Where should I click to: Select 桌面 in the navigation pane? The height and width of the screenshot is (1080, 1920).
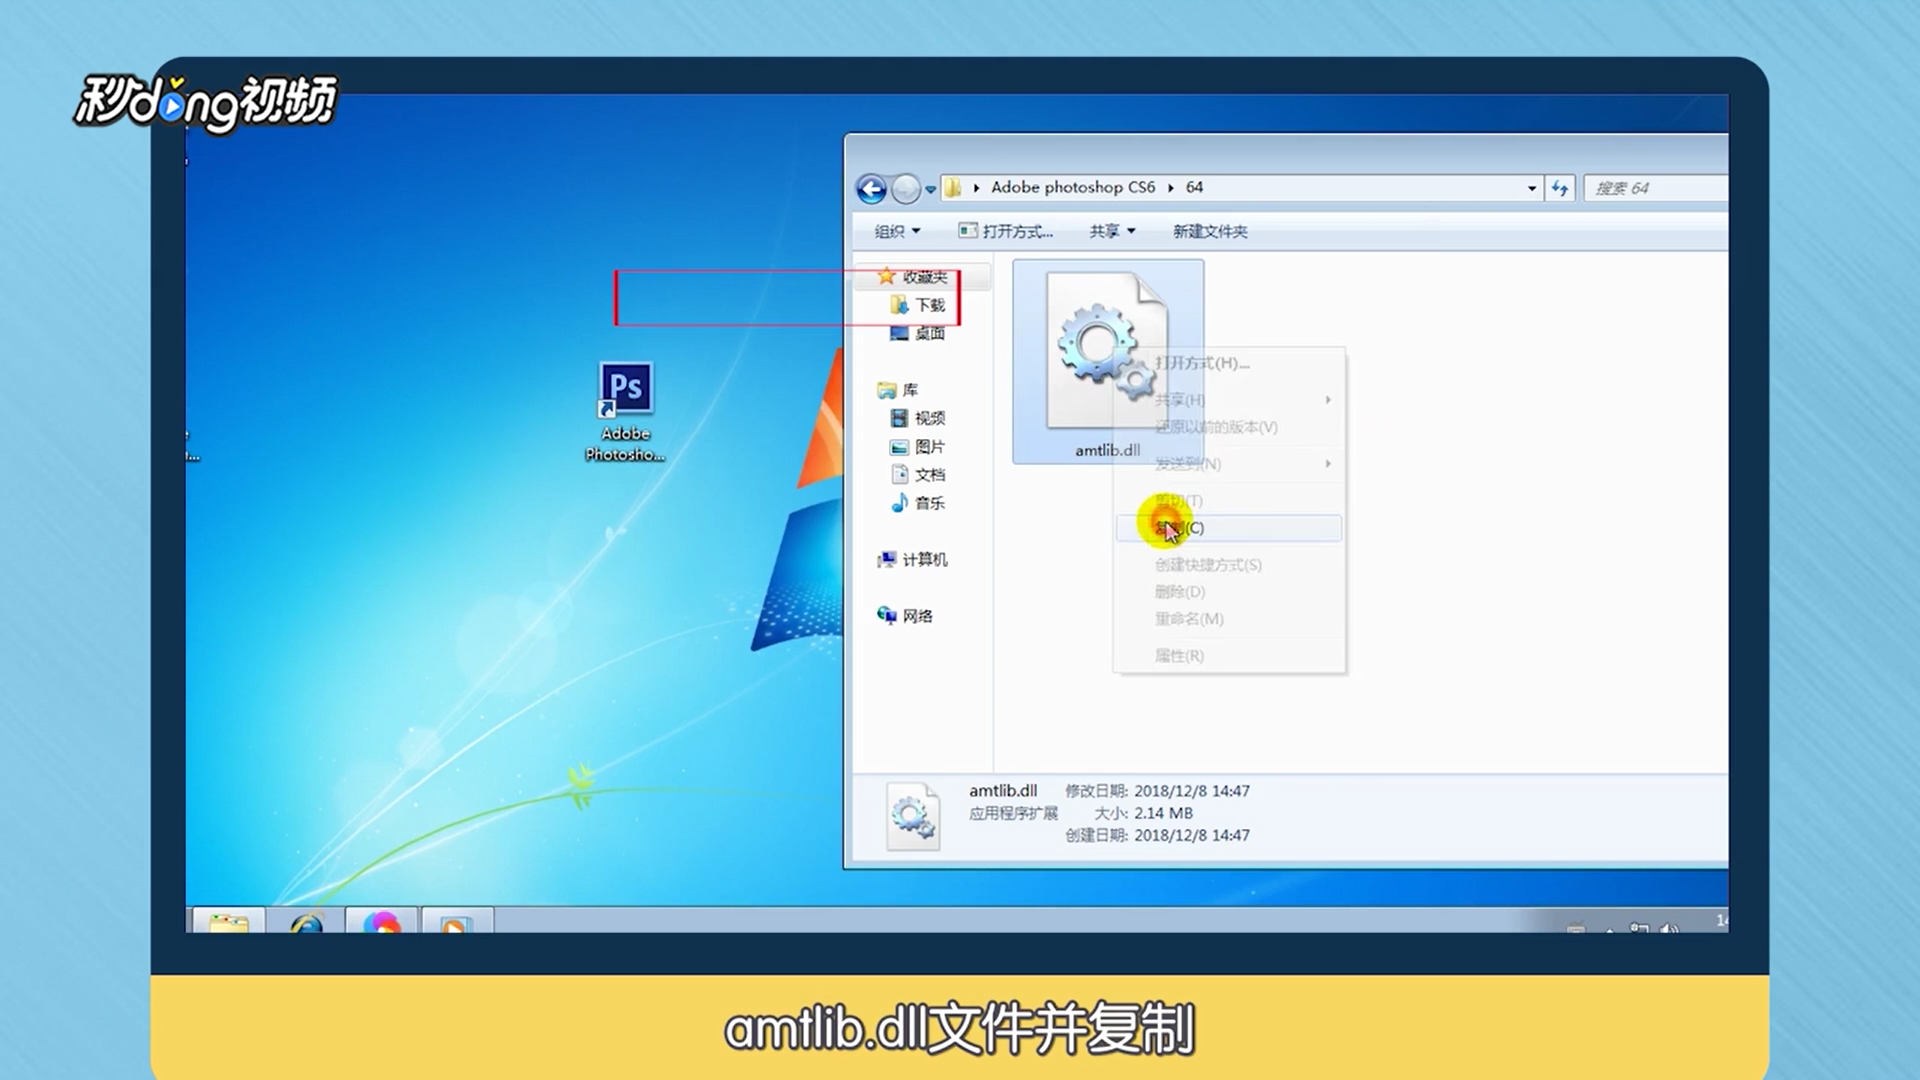929,333
